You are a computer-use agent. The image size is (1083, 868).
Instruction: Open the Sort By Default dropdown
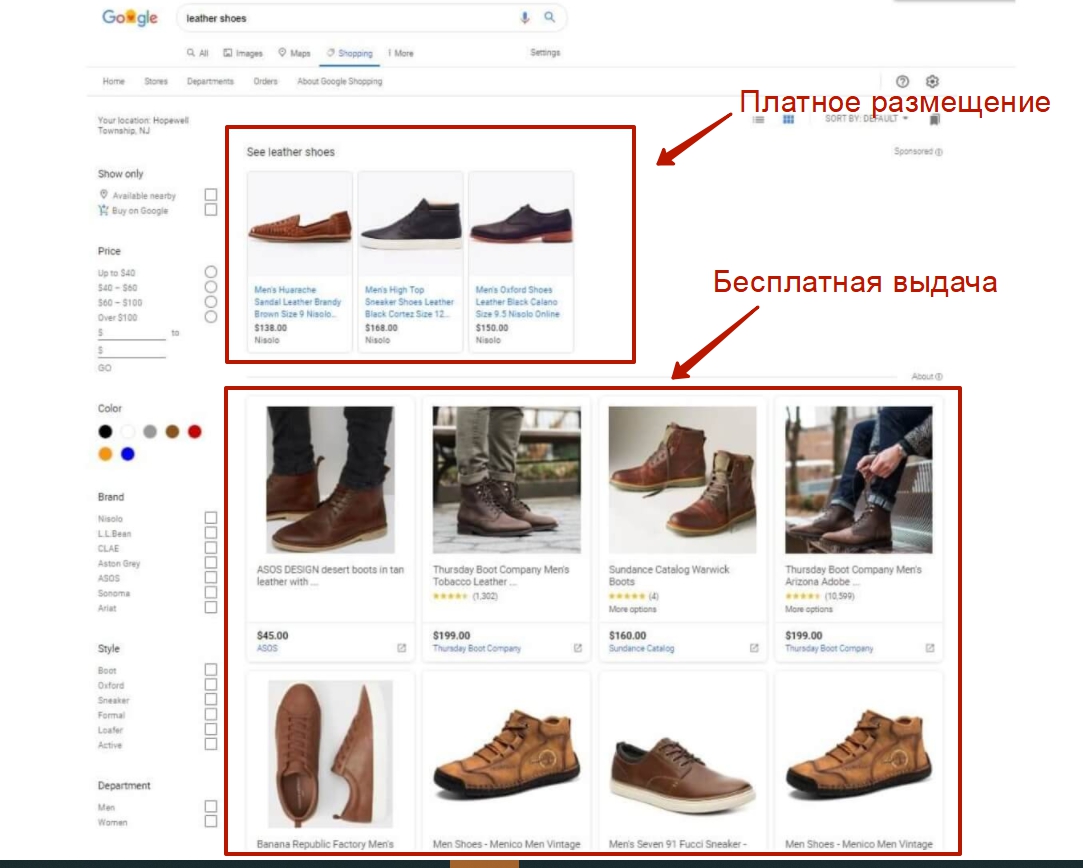[866, 119]
